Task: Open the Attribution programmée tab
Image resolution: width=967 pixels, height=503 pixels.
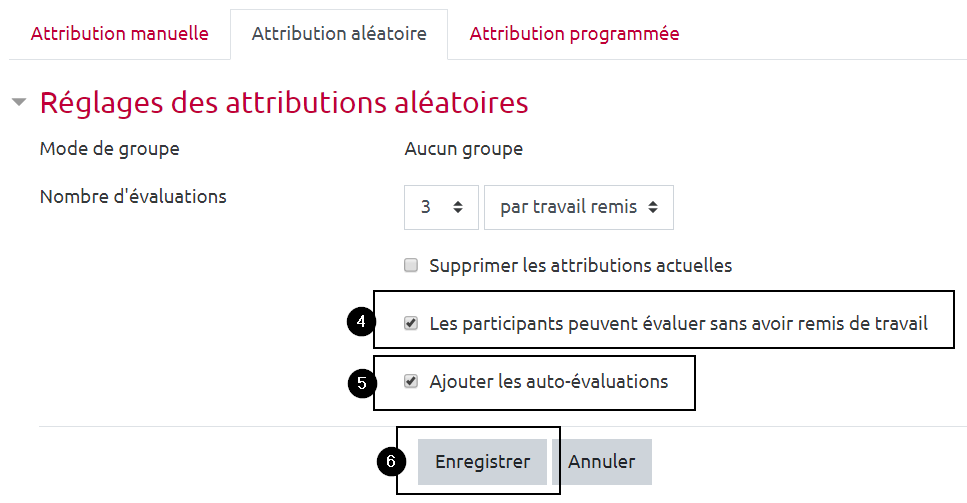Action: [x=574, y=34]
